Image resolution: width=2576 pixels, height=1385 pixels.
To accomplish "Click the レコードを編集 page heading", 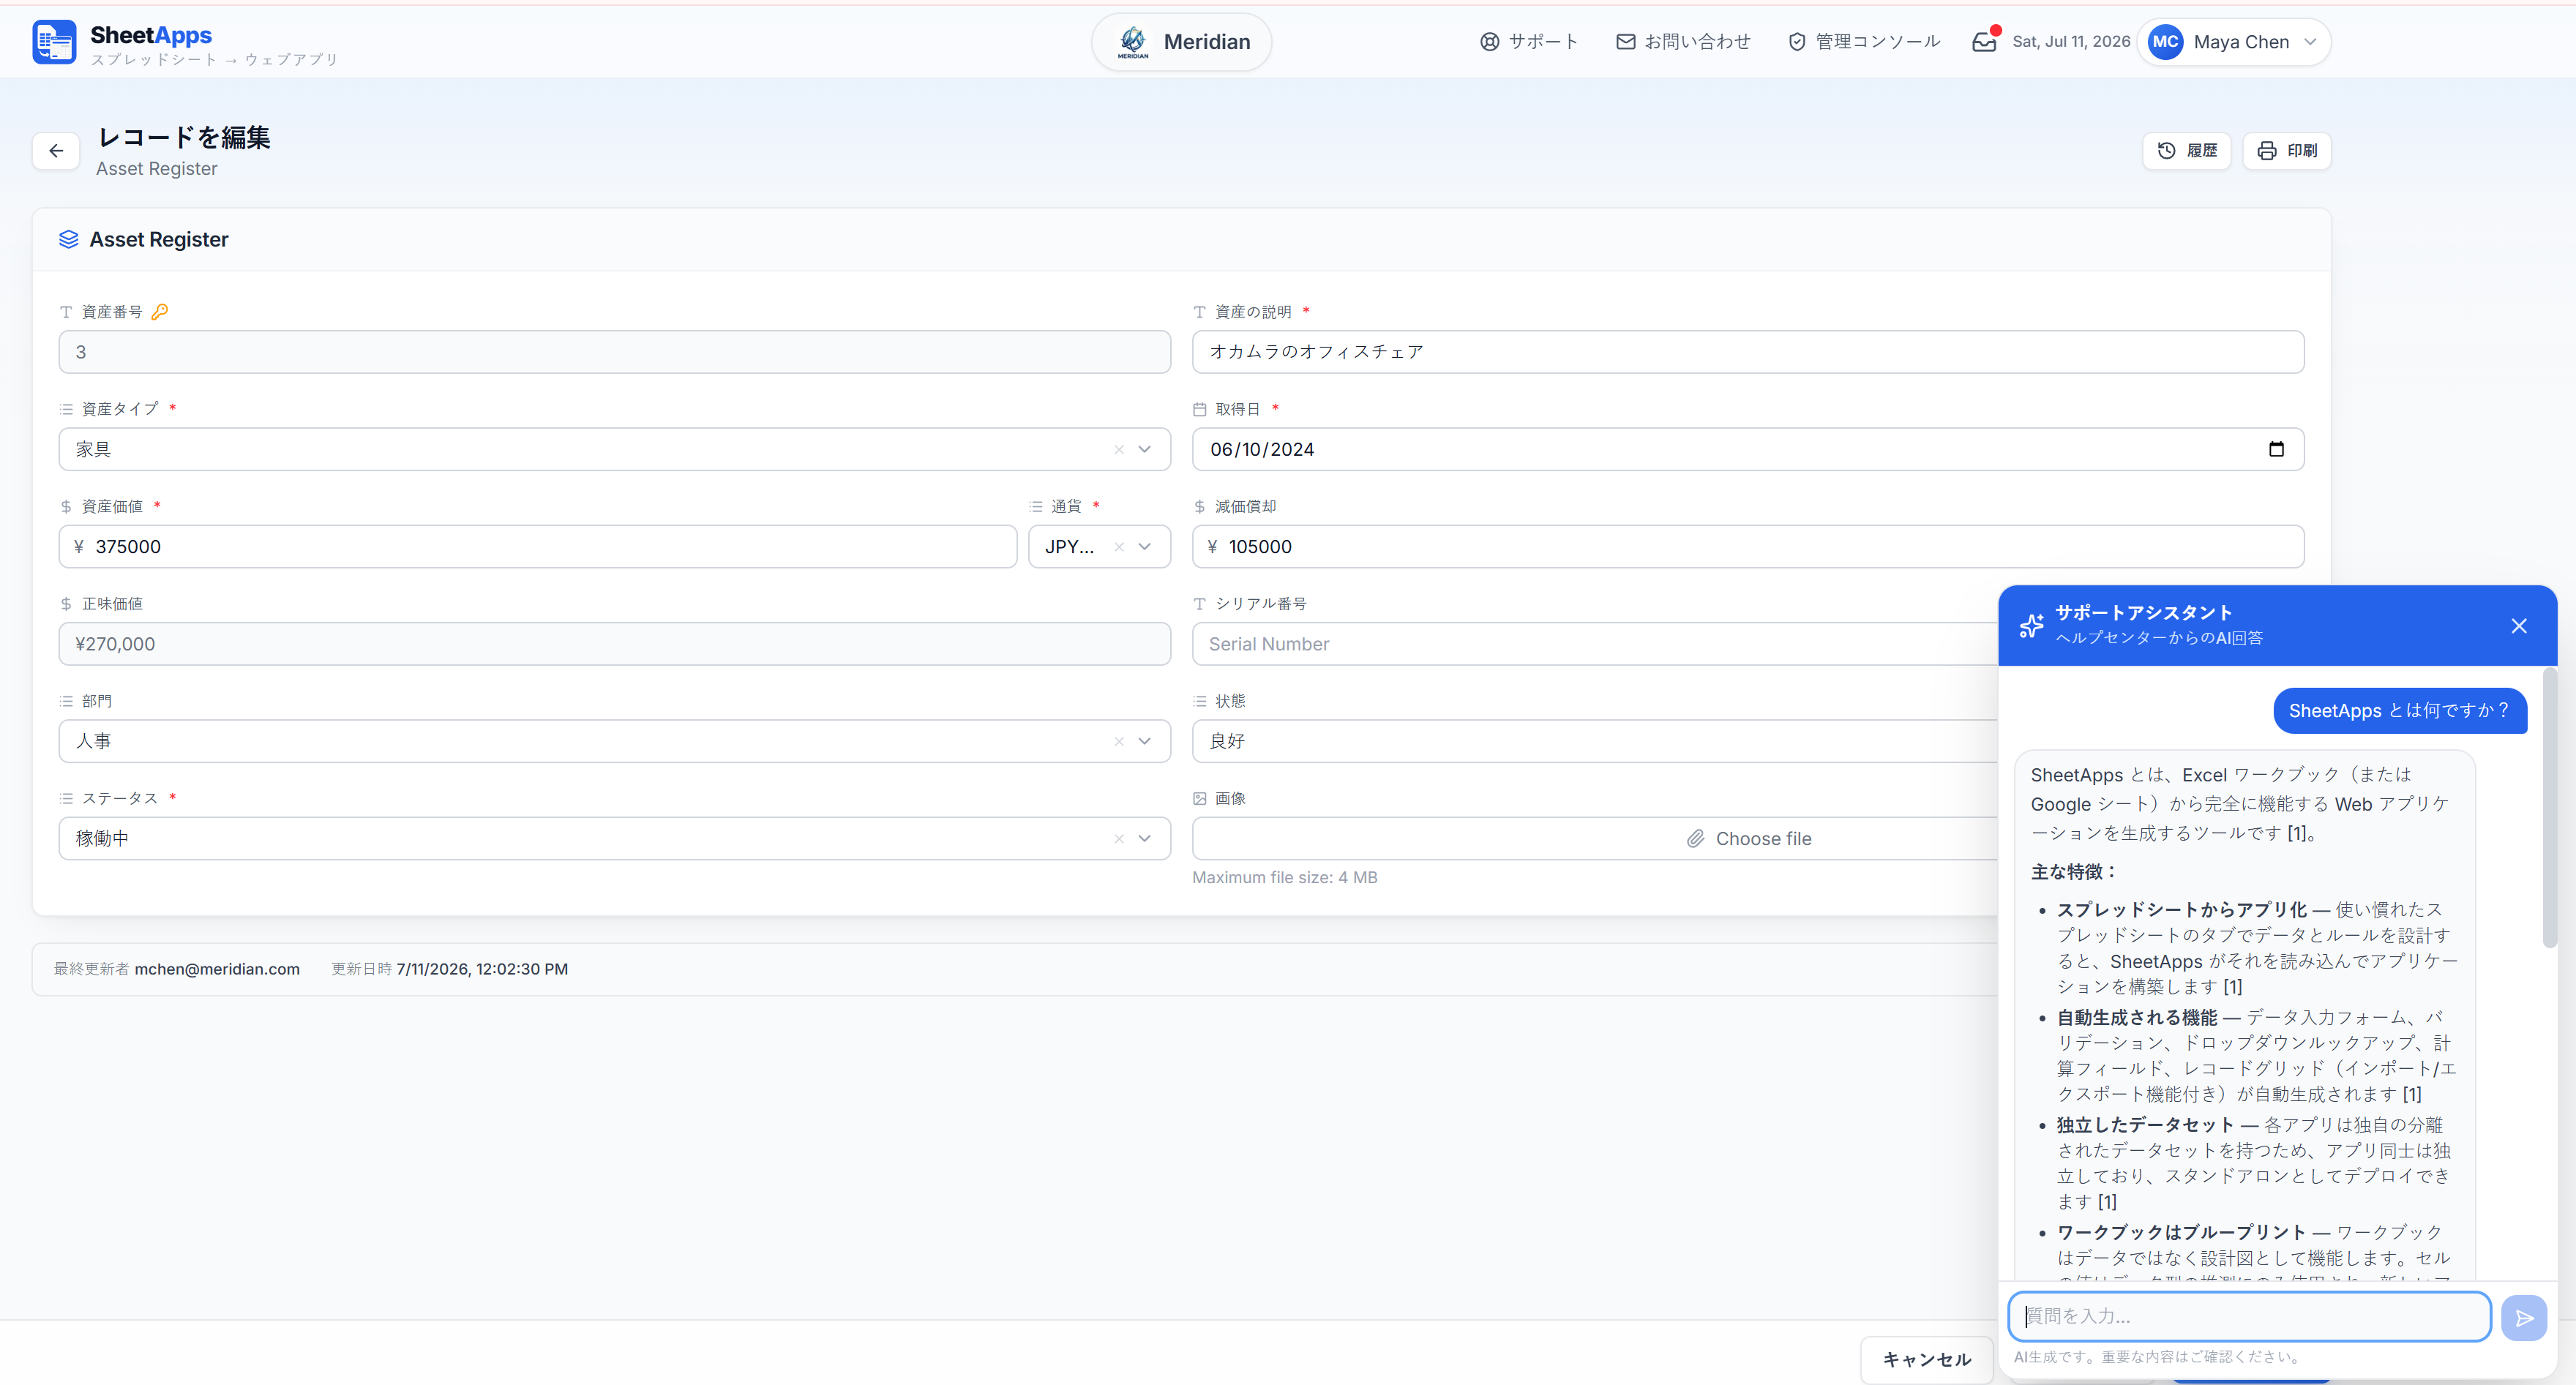I will click(184, 137).
